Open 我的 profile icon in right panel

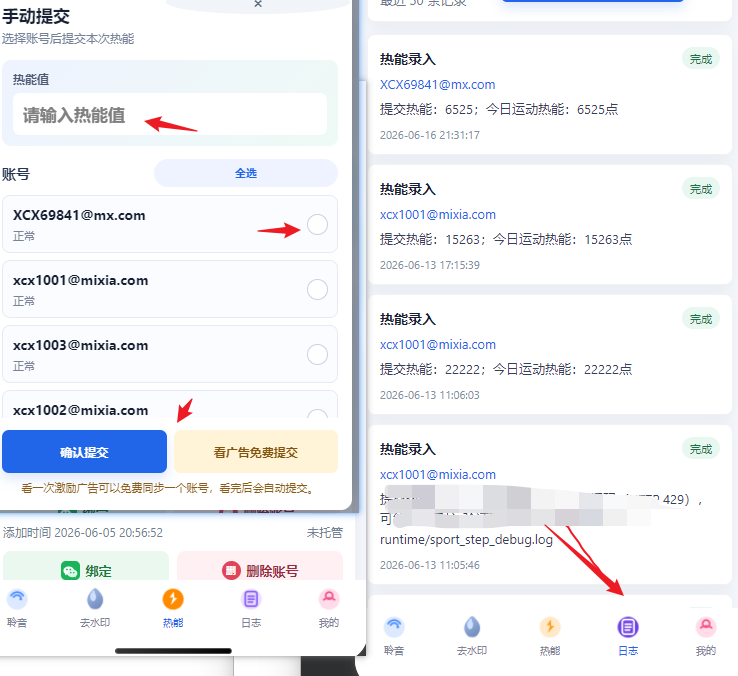(706, 627)
